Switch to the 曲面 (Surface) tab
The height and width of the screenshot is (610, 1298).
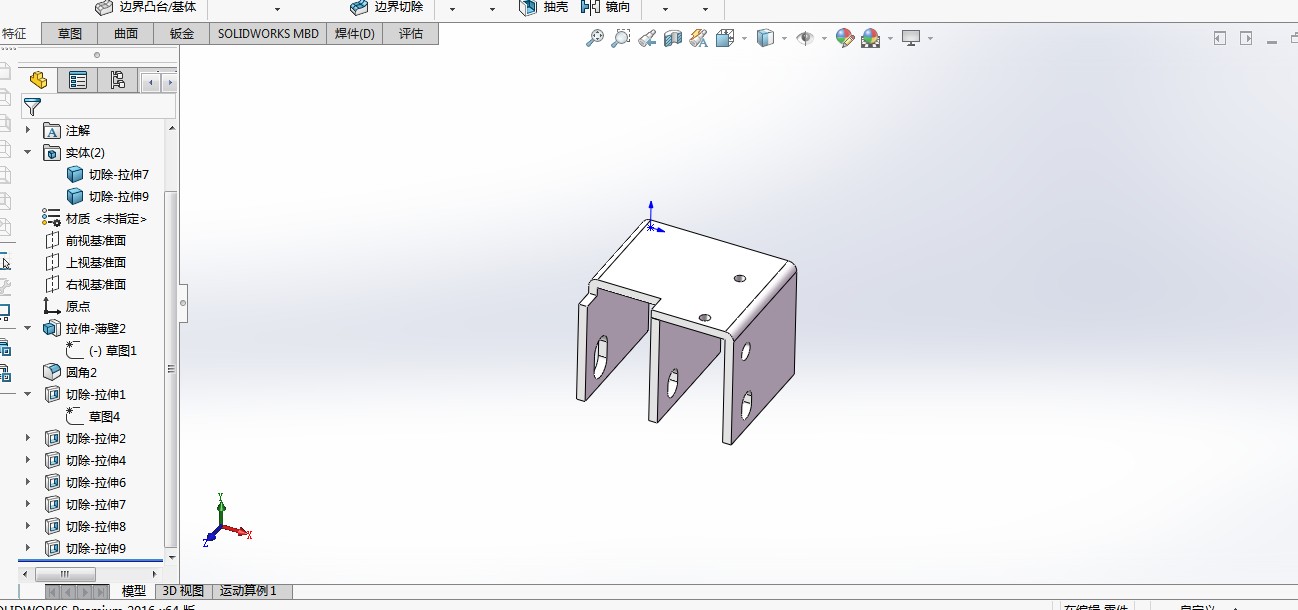[126, 33]
